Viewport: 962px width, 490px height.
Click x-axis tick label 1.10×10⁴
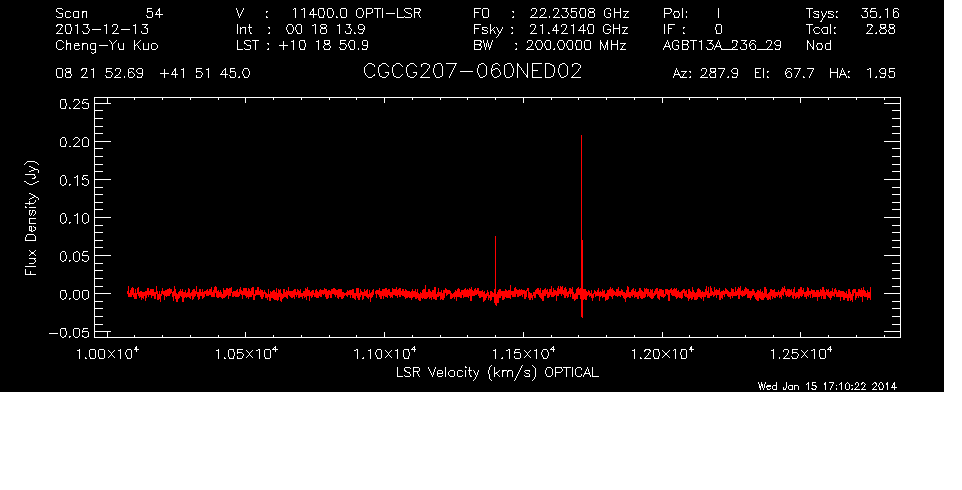[385, 353]
